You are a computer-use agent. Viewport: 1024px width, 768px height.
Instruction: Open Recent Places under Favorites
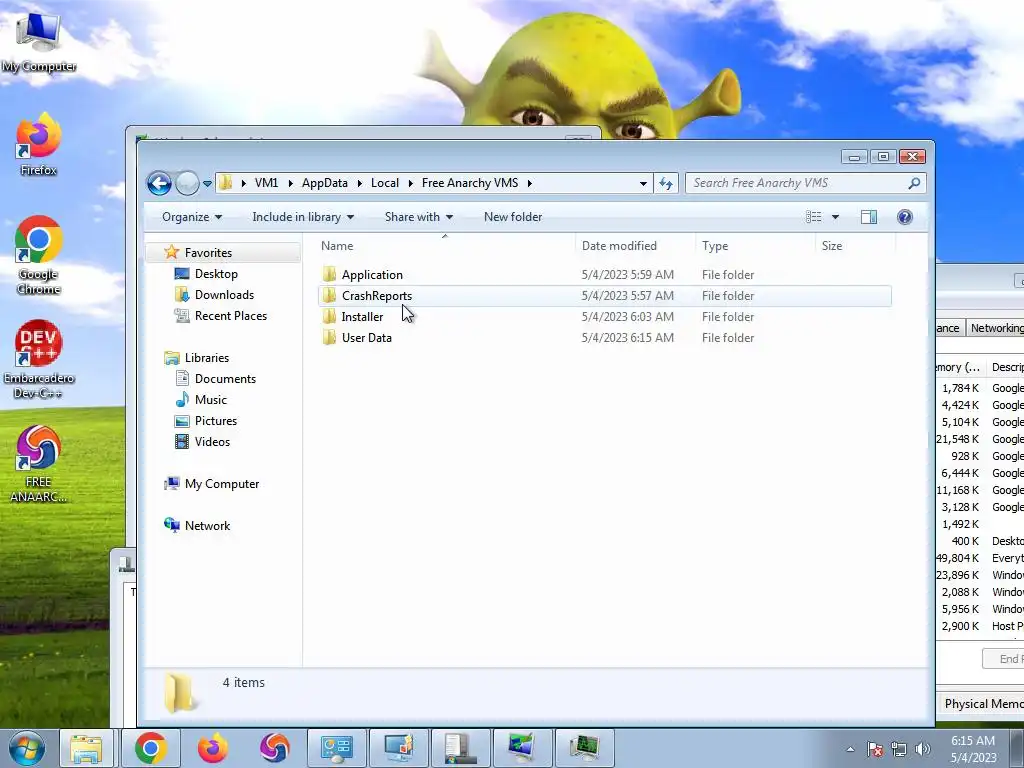click(x=231, y=315)
